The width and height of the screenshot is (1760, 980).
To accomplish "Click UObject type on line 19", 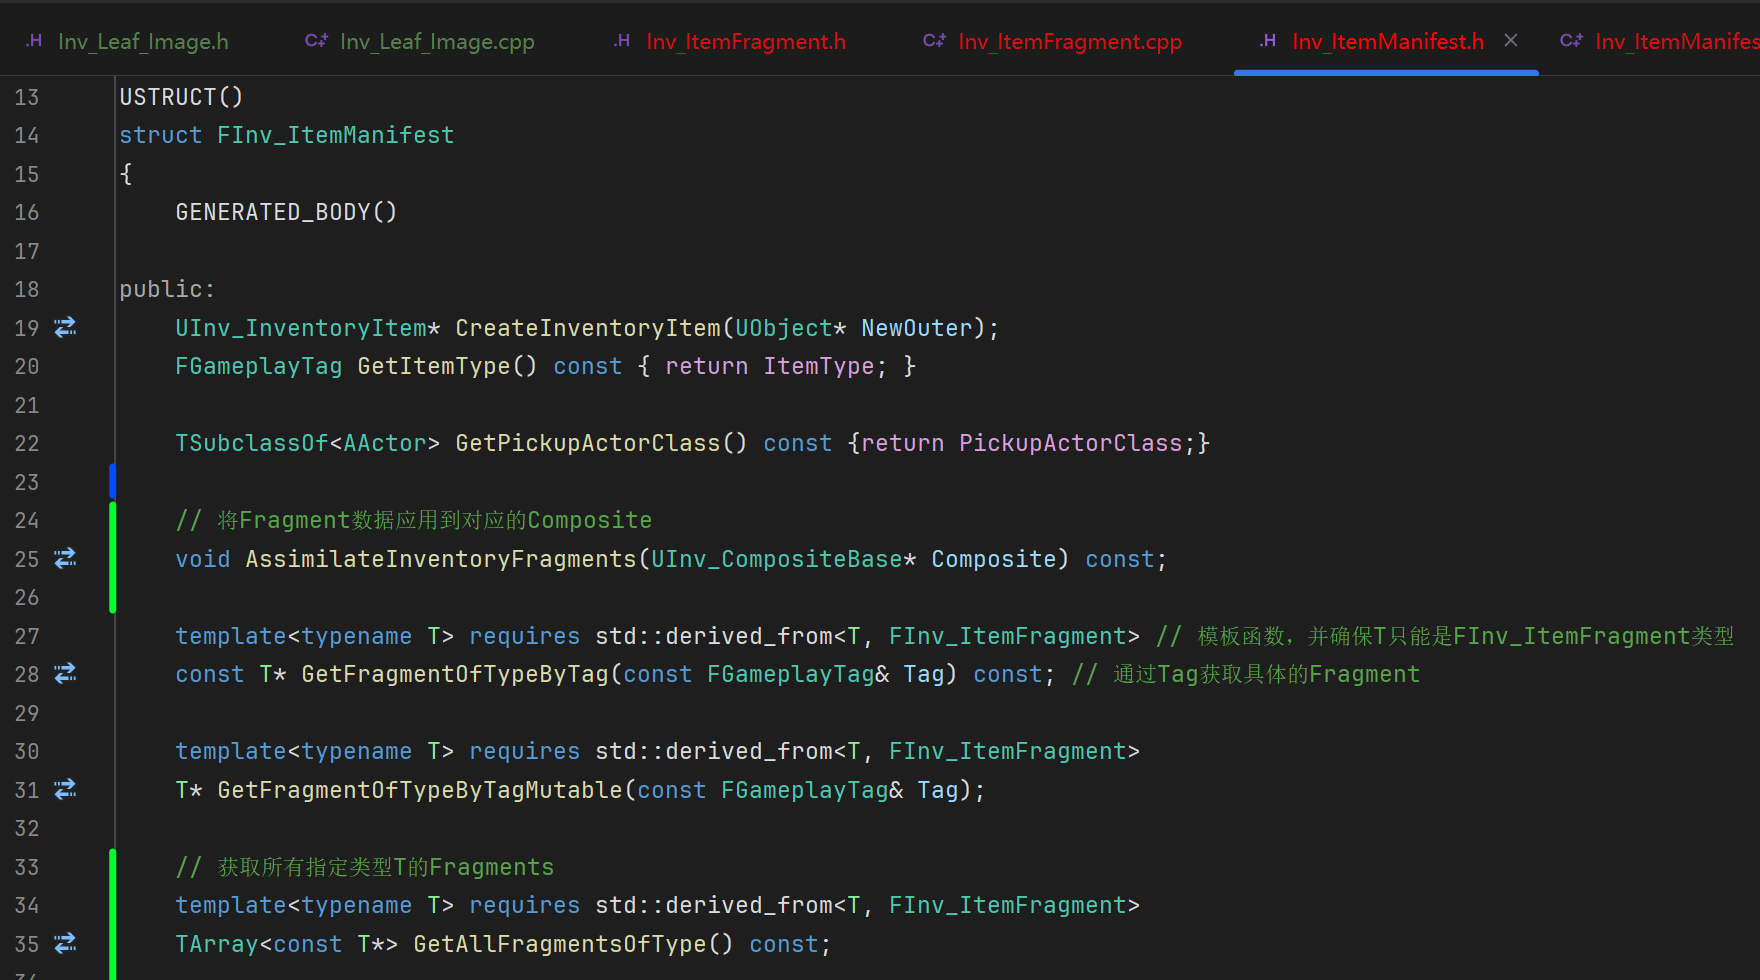I will pos(784,328).
